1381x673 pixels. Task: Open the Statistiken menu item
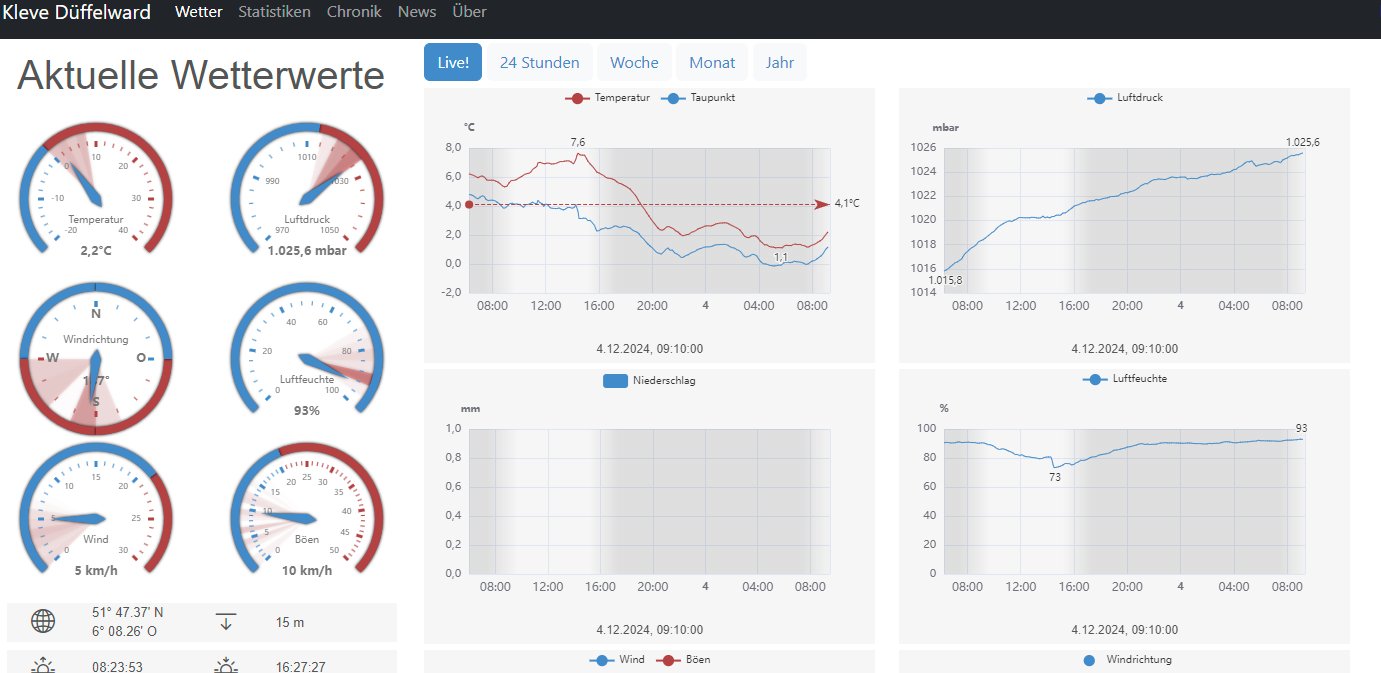point(274,12)
